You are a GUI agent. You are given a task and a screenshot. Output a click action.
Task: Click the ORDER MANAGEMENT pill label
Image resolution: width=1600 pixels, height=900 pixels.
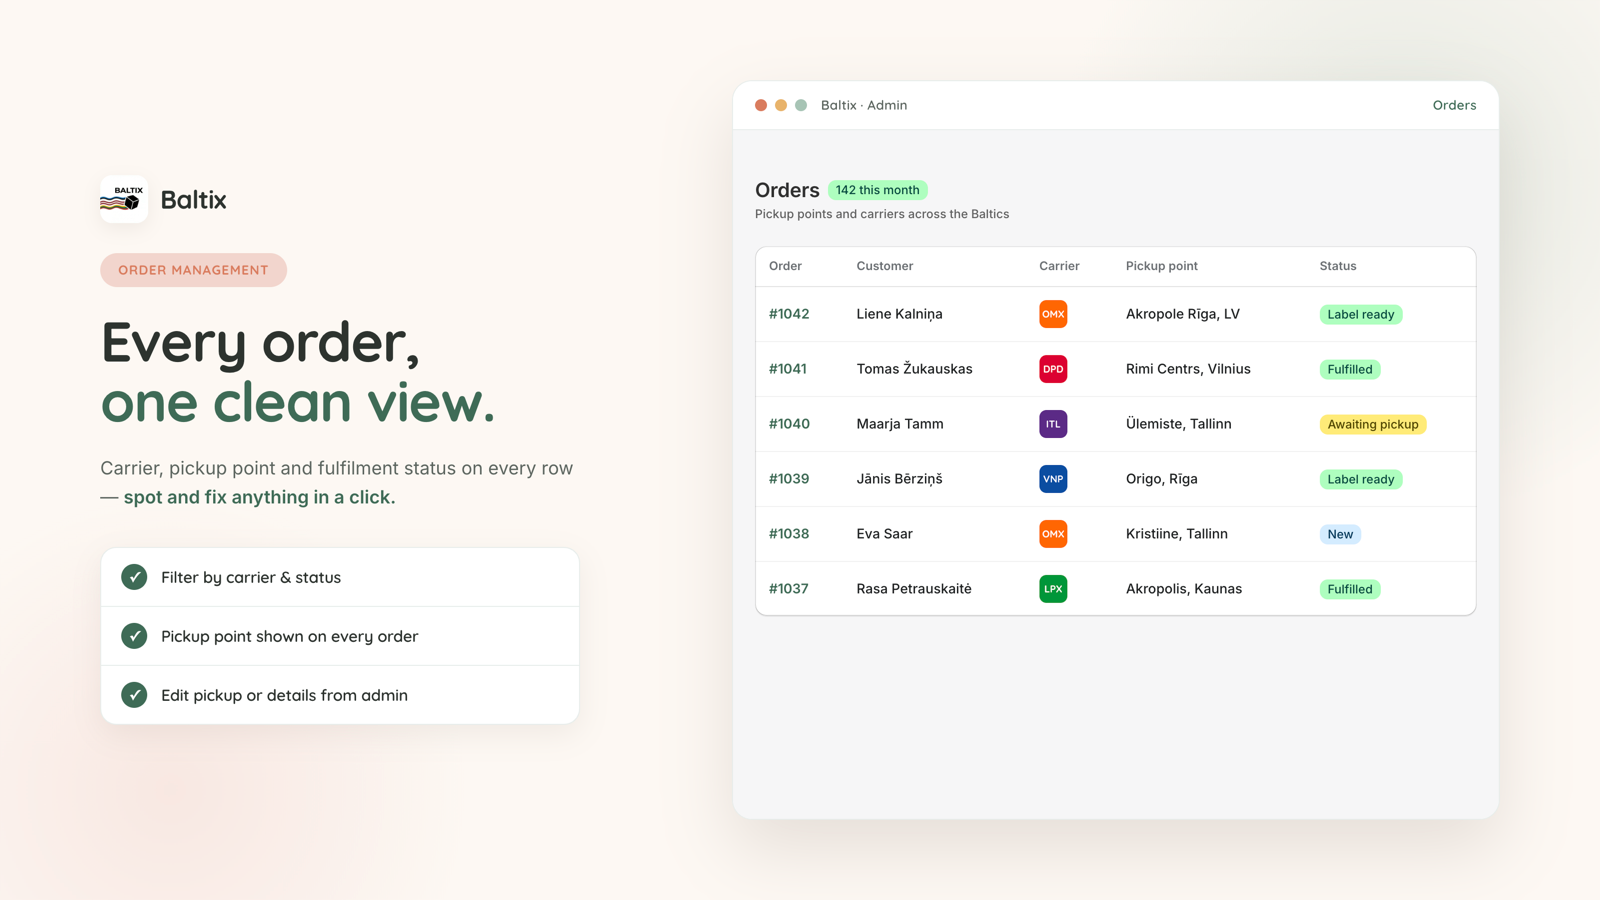tap(193, 270)
